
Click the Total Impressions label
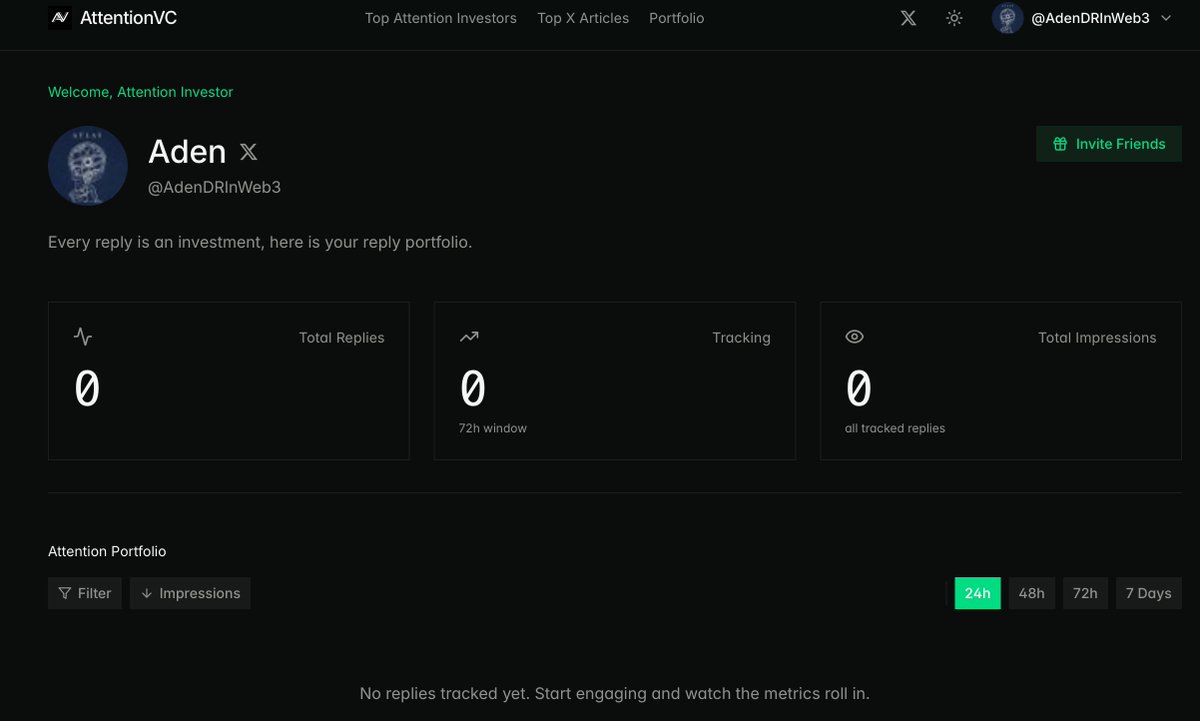pos(1097,338)
